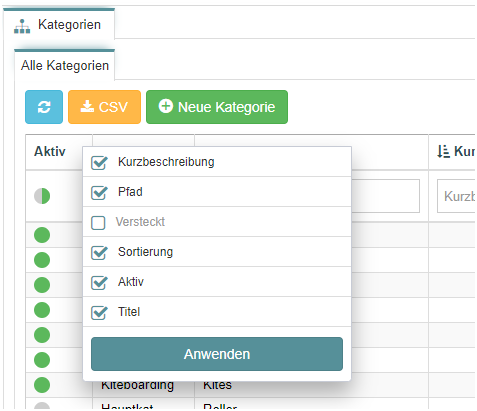The image size is (477, 411).
Task: Uncheck the Sortierung column checkbox
Action: [99, 253]
